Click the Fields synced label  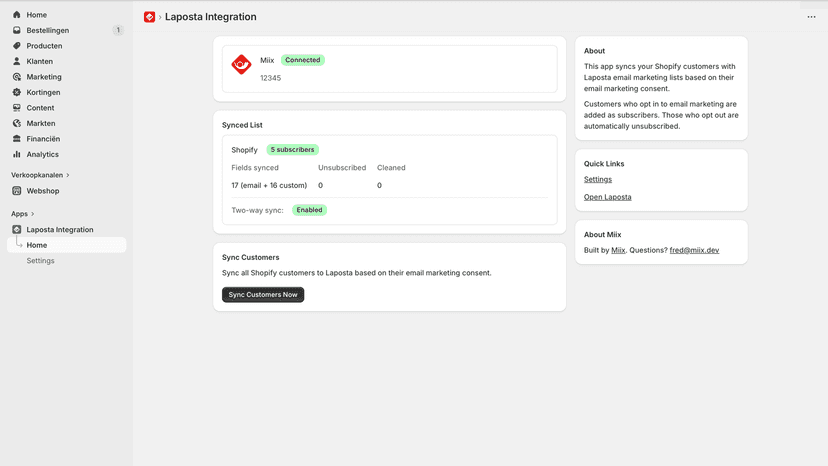tap(255, 167)
